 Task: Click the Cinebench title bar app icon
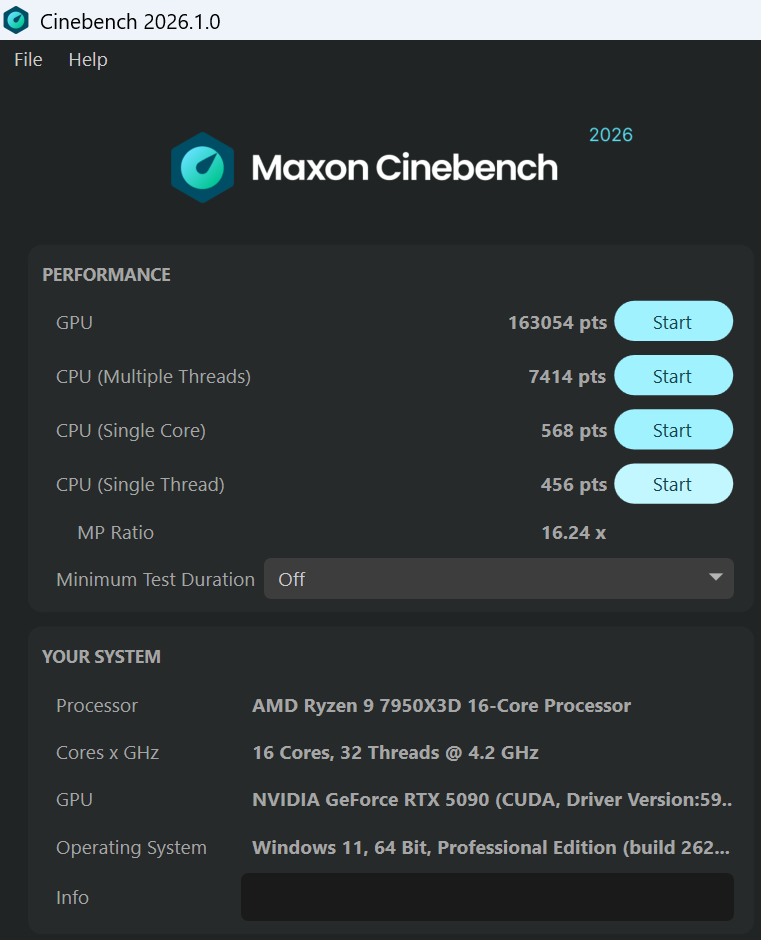[16, 20]
